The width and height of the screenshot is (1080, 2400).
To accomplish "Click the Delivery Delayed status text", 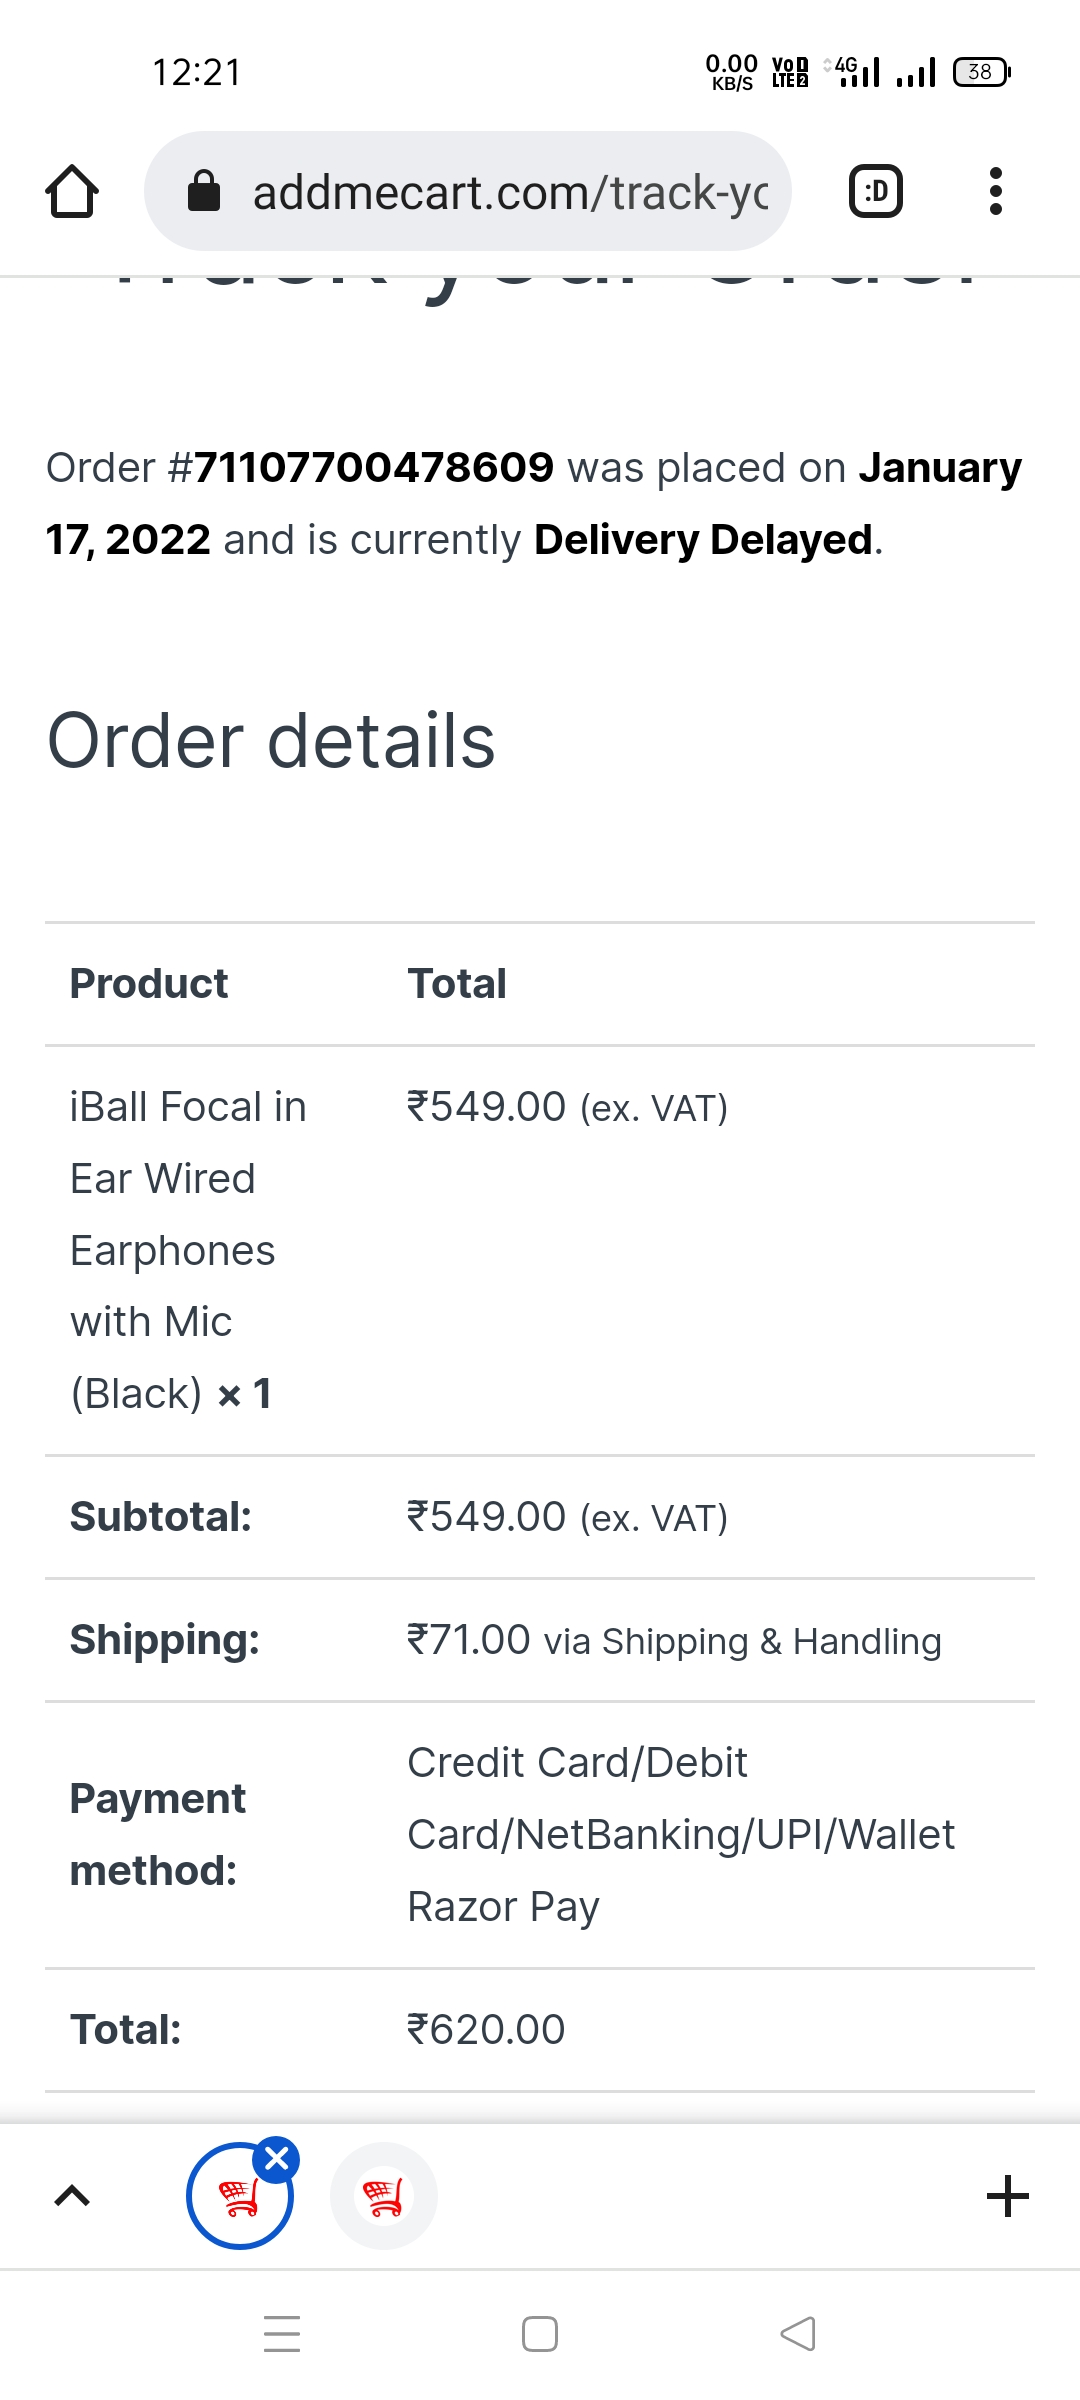I will 704,540.
